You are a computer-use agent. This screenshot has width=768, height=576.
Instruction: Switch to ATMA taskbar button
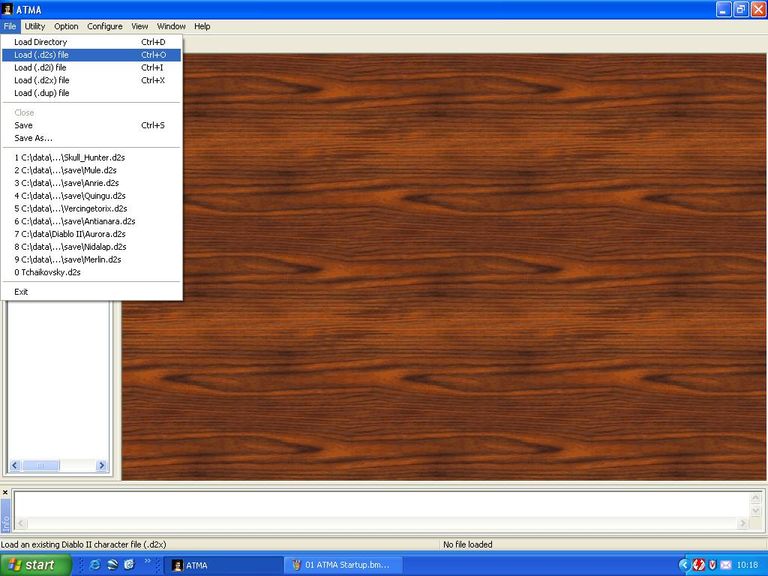[223, 565]
